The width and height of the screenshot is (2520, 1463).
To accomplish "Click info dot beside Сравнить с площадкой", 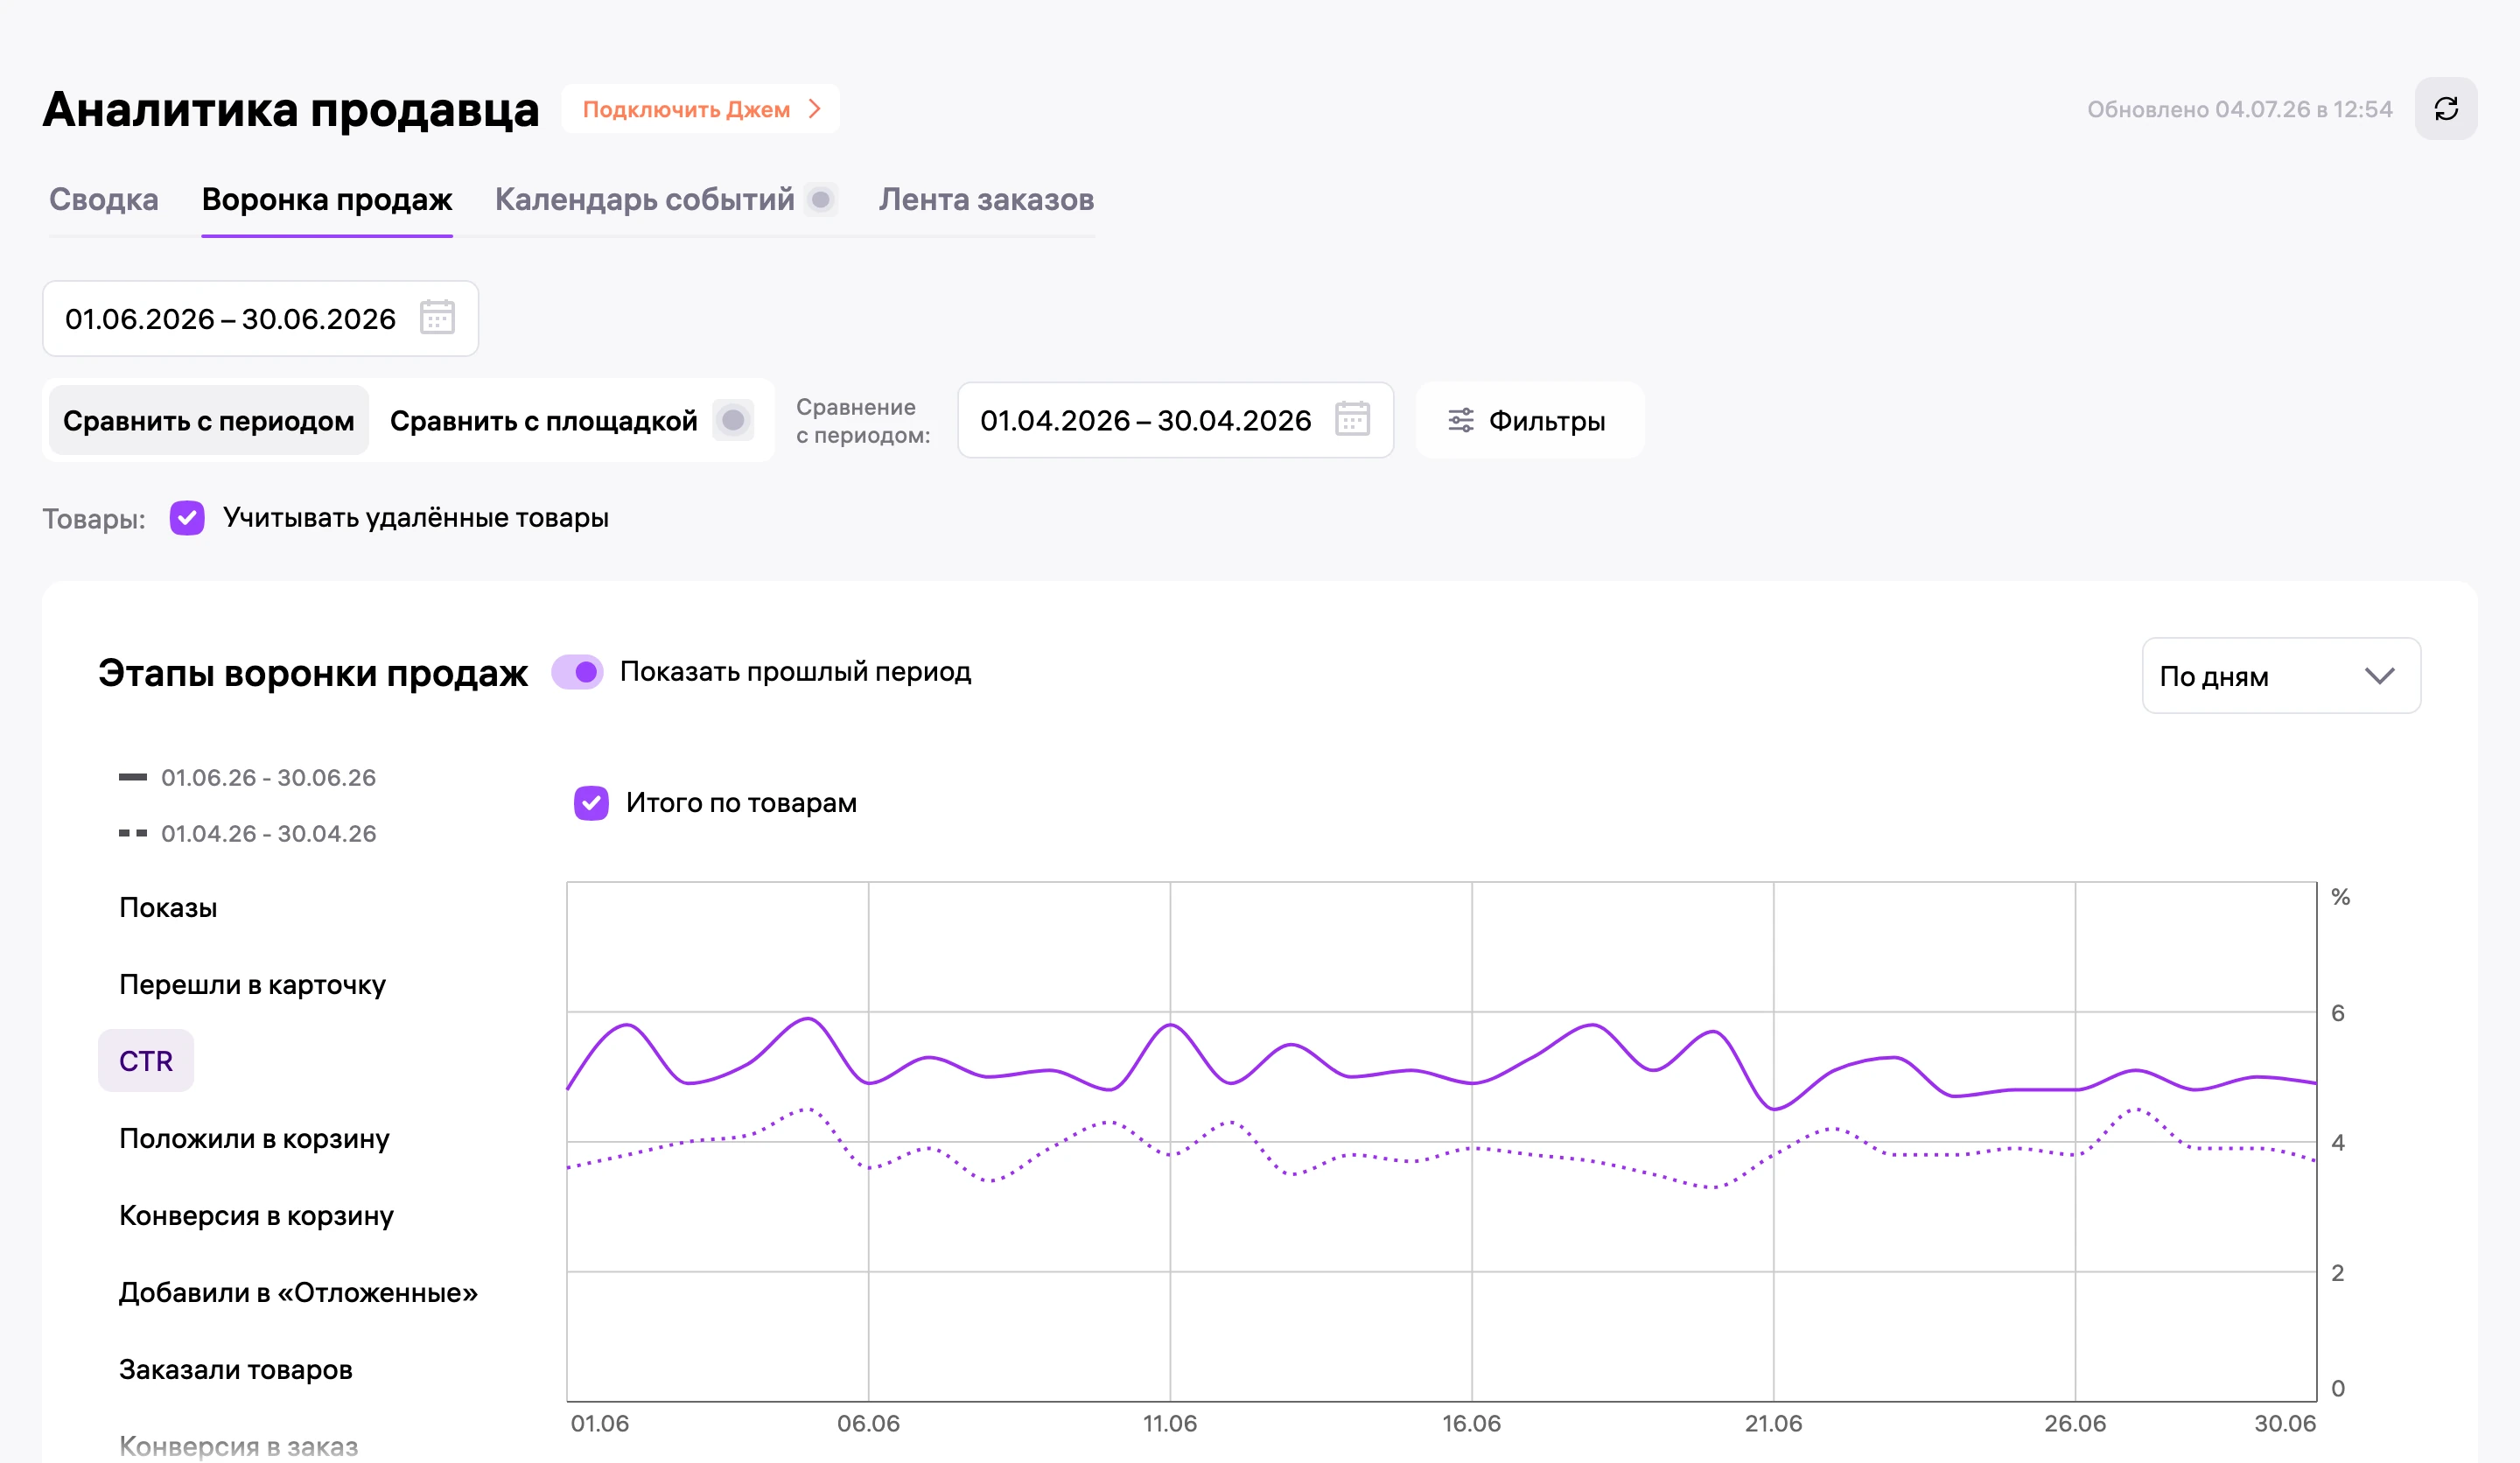I will coord(733,420).
